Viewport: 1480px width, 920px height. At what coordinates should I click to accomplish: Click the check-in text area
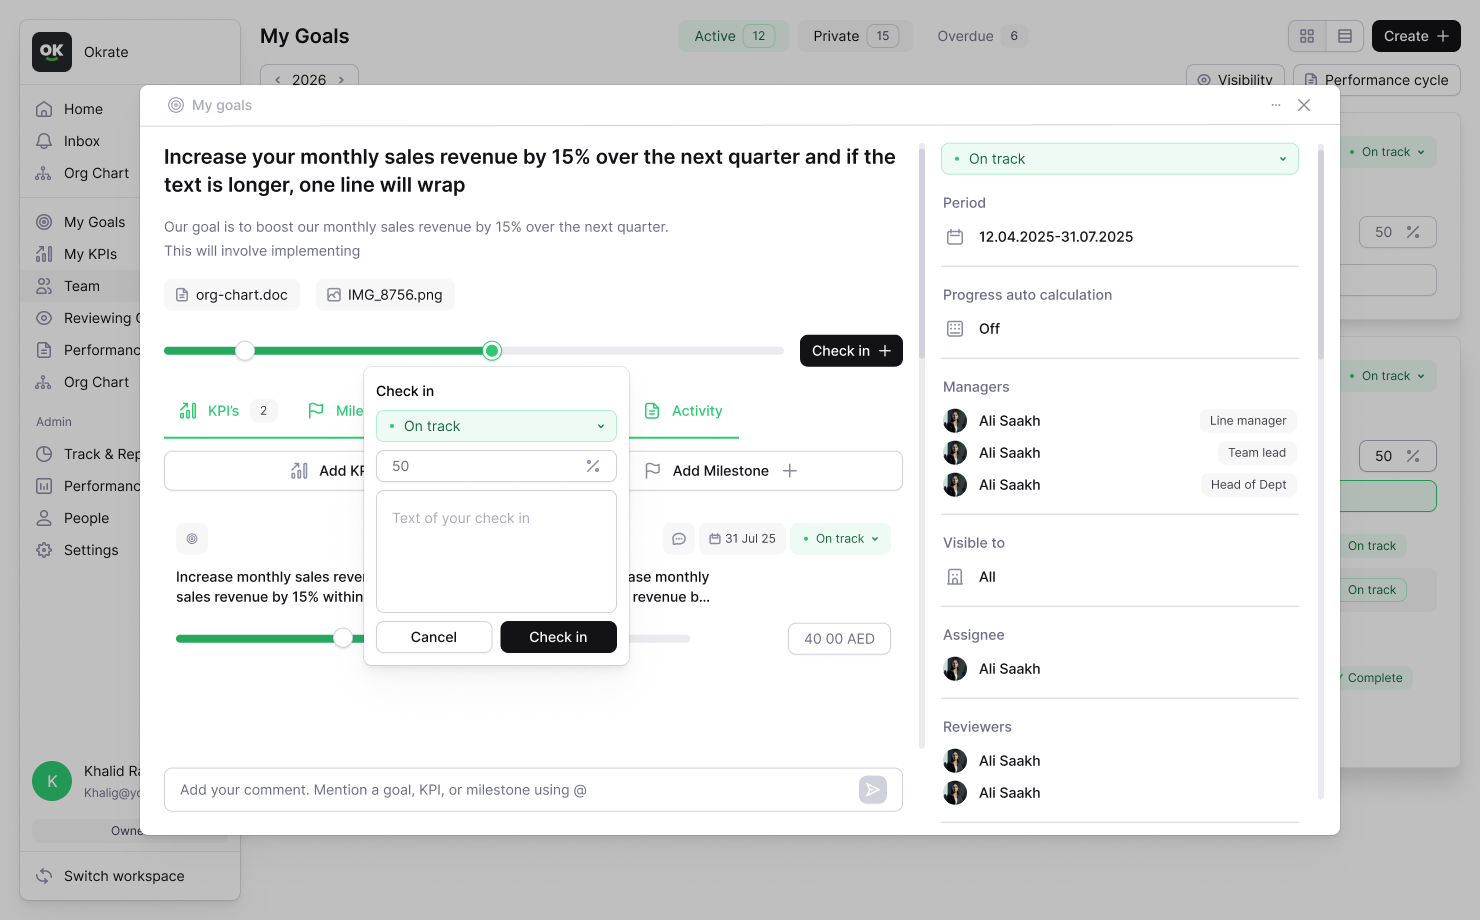496,551
